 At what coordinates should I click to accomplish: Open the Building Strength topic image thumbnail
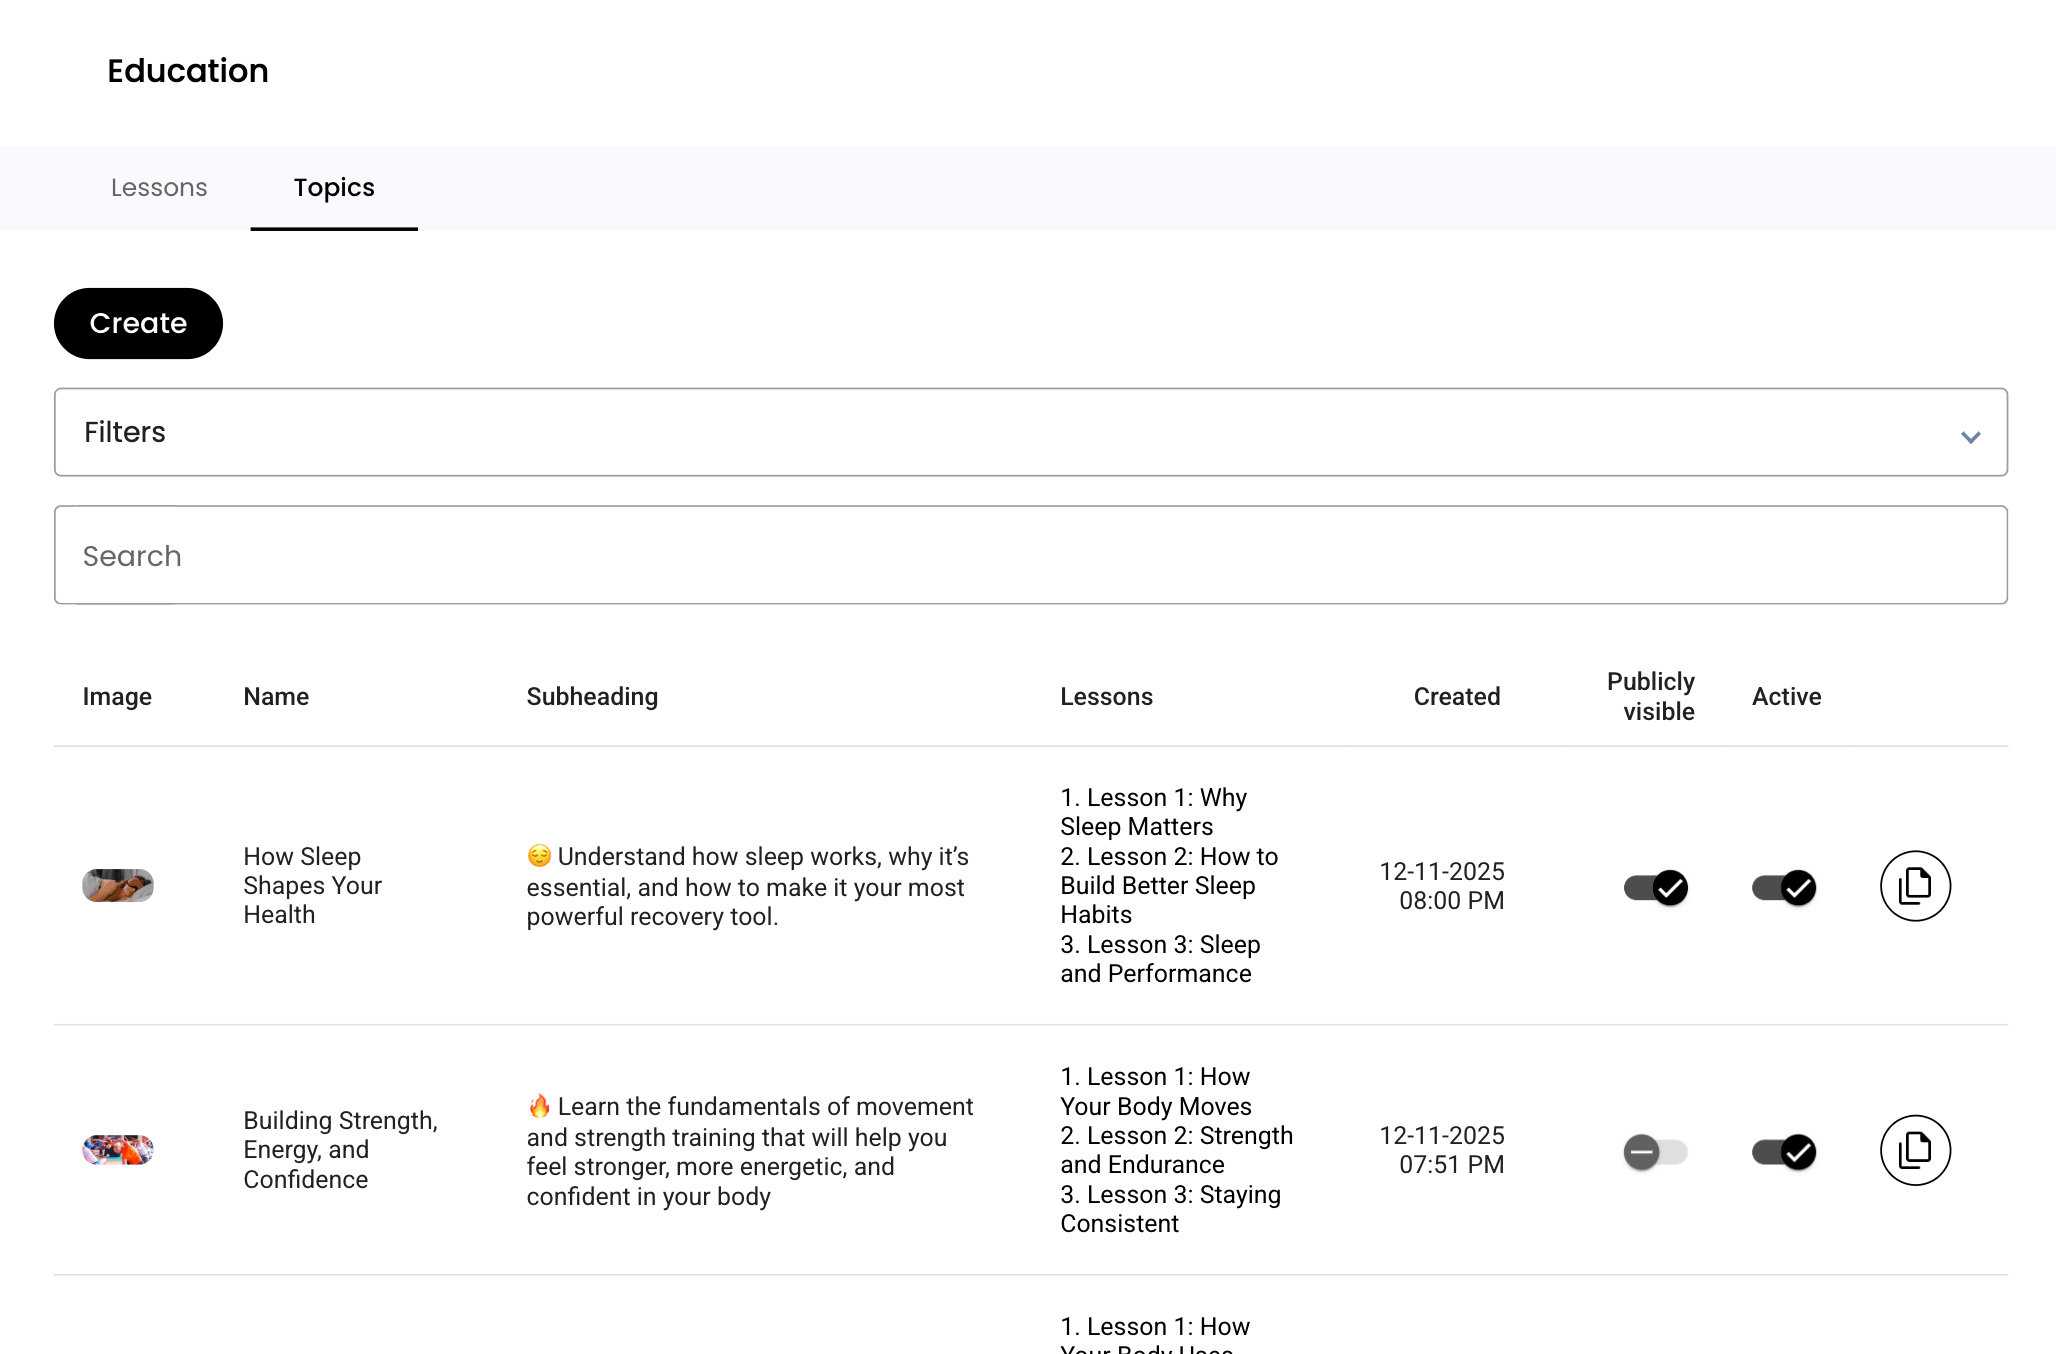(118, 1150)
